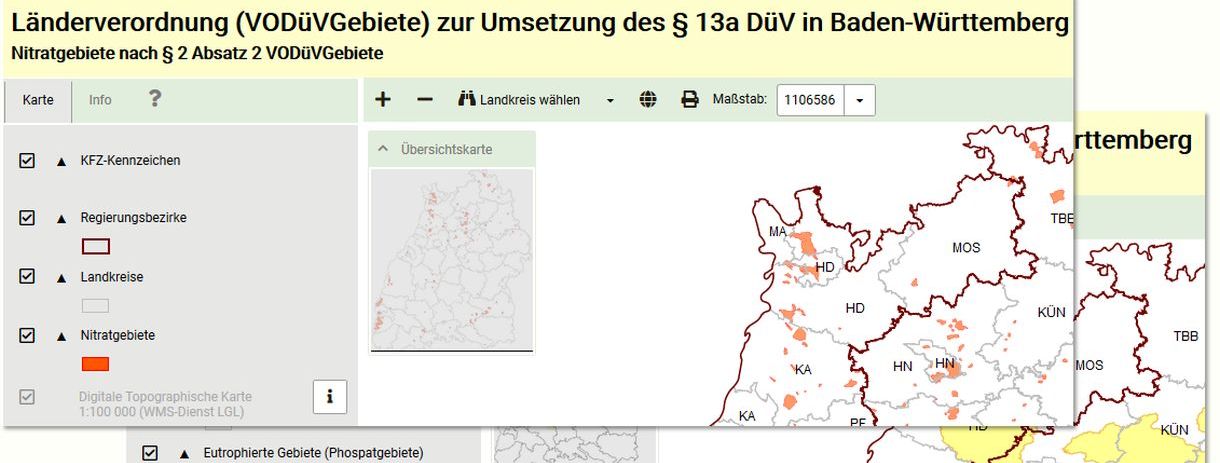The width and height of the screenshot is (1220, 463).
Task: Collapse the KFZ-Kennzeichen legend triangle
Action: (62, 161)
